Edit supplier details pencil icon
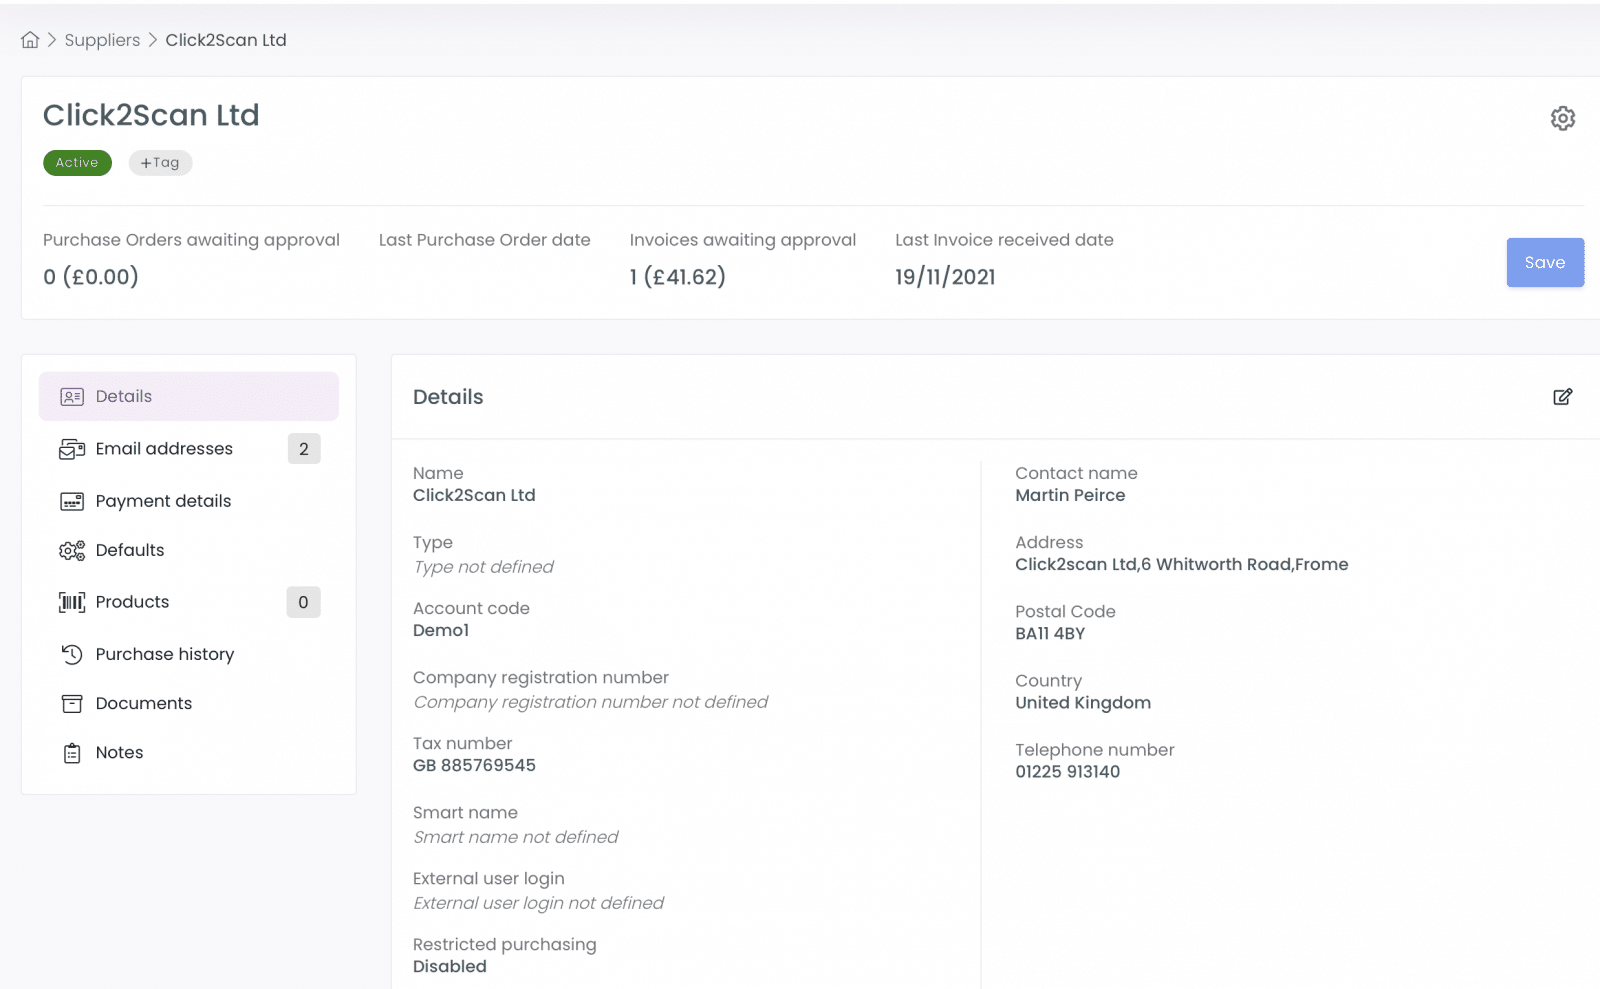1600x989 pixels. [1563, 397]
